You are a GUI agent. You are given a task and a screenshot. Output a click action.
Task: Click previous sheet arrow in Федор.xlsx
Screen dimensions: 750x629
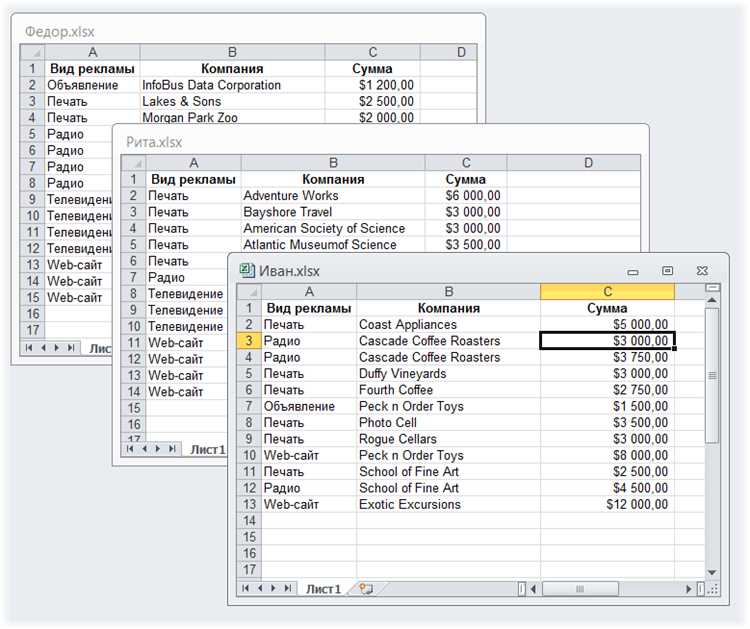click(x=44, y=348)
